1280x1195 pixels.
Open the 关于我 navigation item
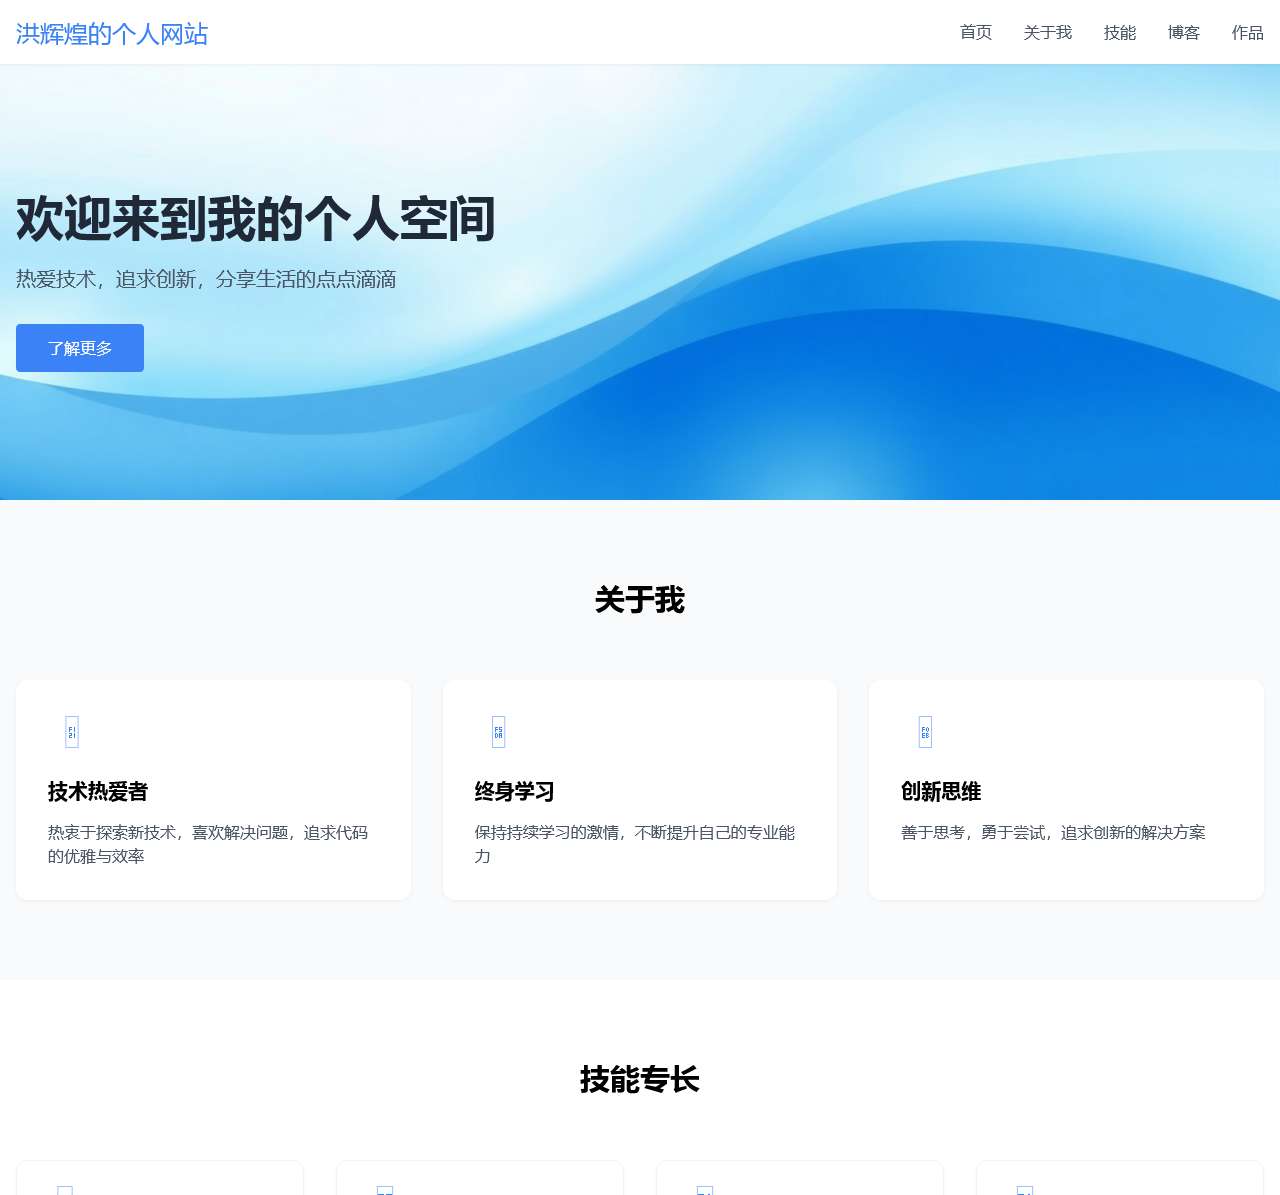coord(1046,32)
